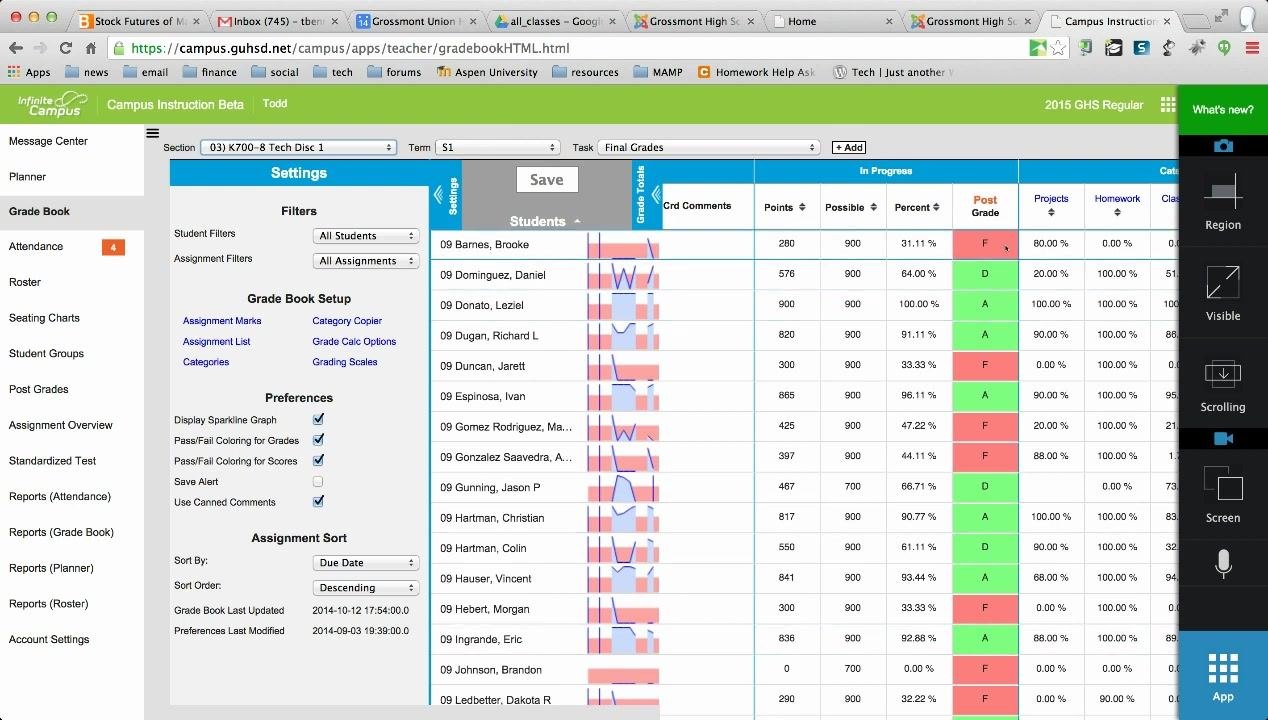Image resolution: width=1268 pixels, height=720 pixels.
Task: Open Planner in sidebar
Action: [x=27, y=177]
